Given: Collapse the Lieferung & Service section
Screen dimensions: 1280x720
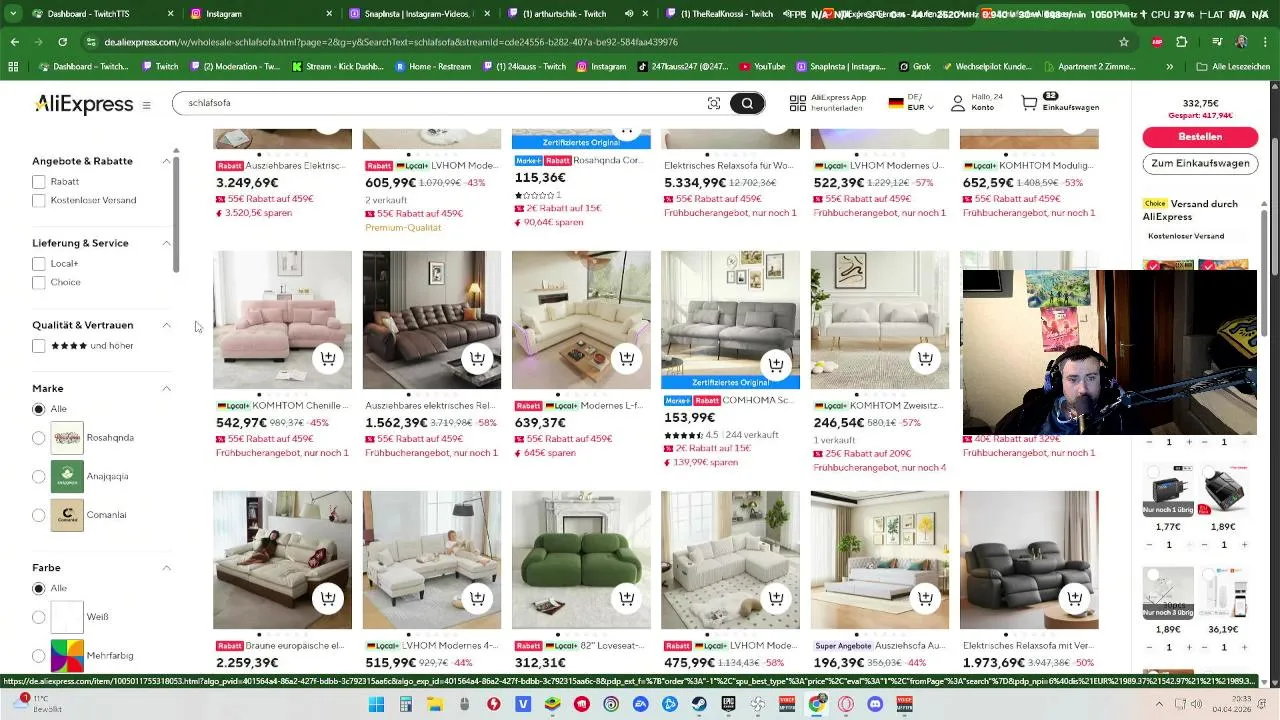Looking at the screenshot, I should click(x=167, y=243).
